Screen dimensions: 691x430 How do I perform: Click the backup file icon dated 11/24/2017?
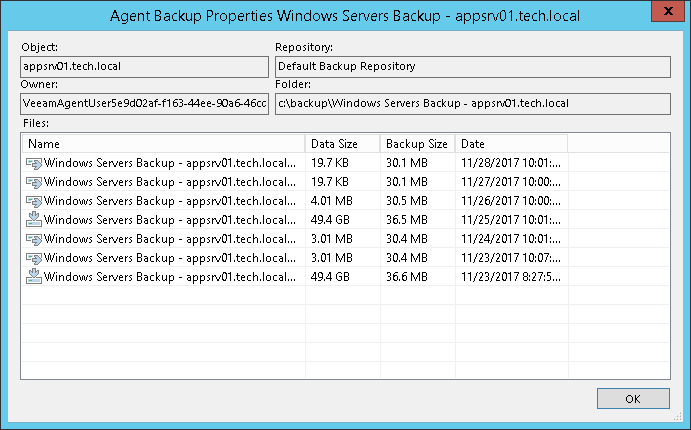[x=34, y=238]
